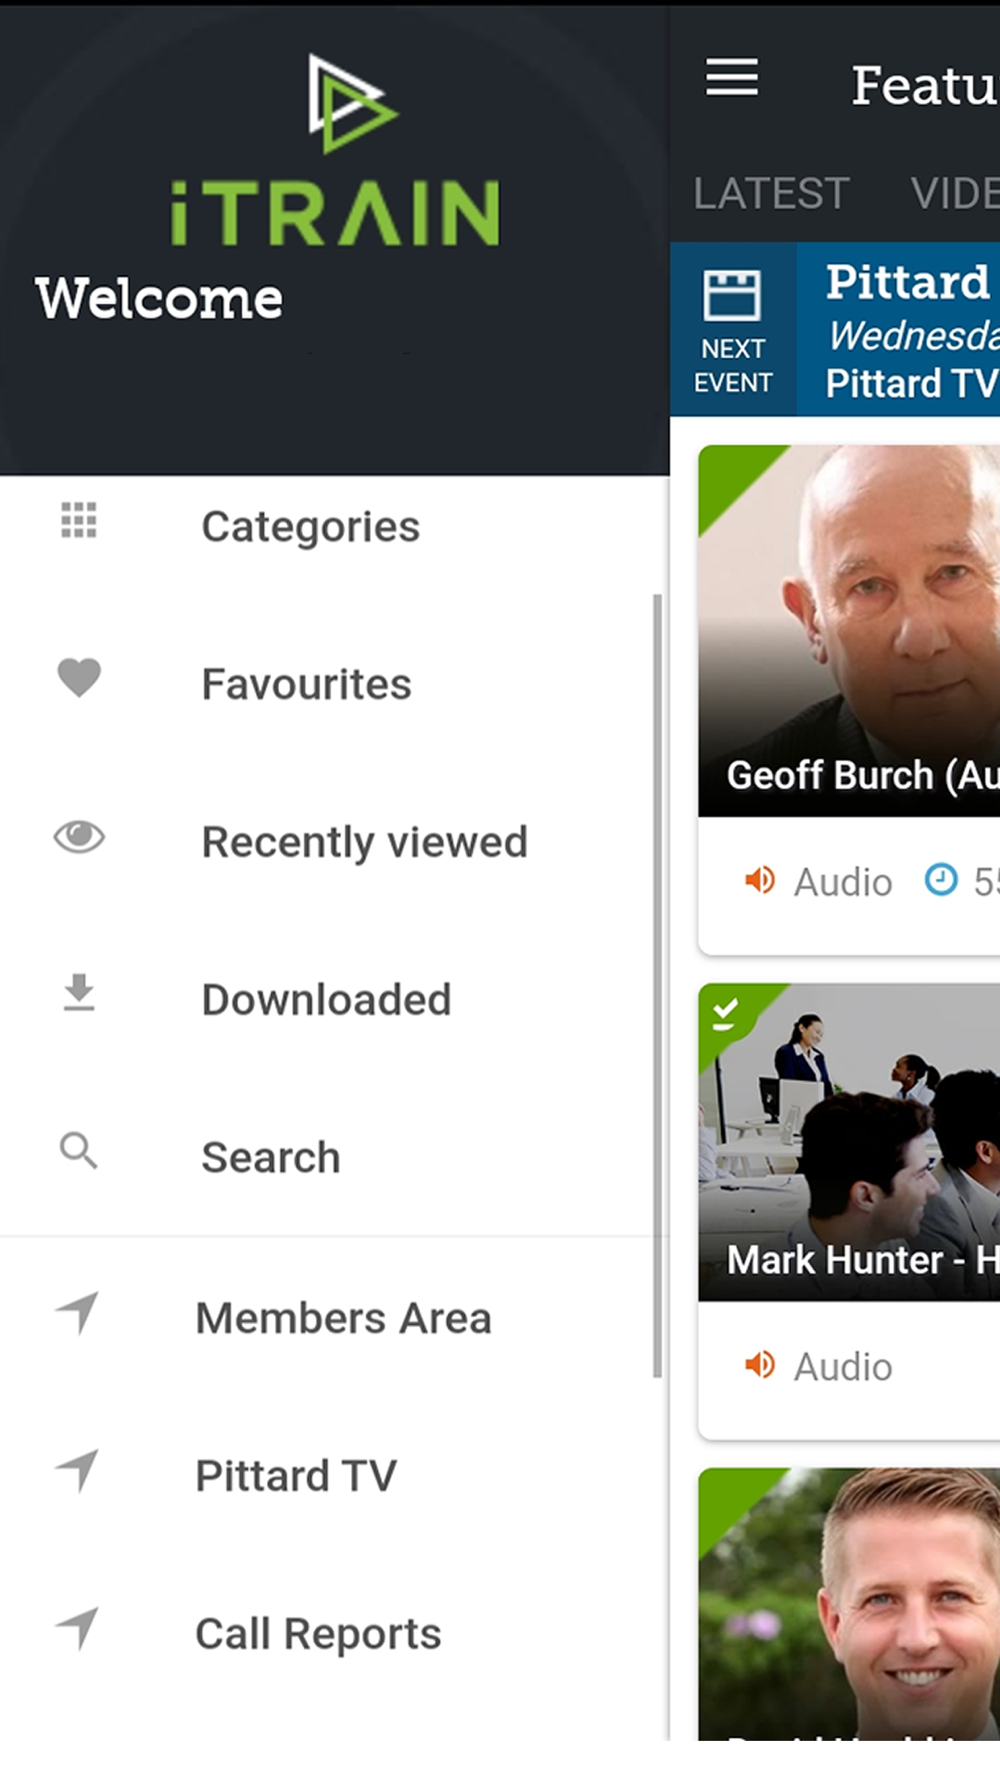Click the Audio label under Mark Hunter
The width and height of the screenshot is (1000, 1778).
tap(842, 1366)
